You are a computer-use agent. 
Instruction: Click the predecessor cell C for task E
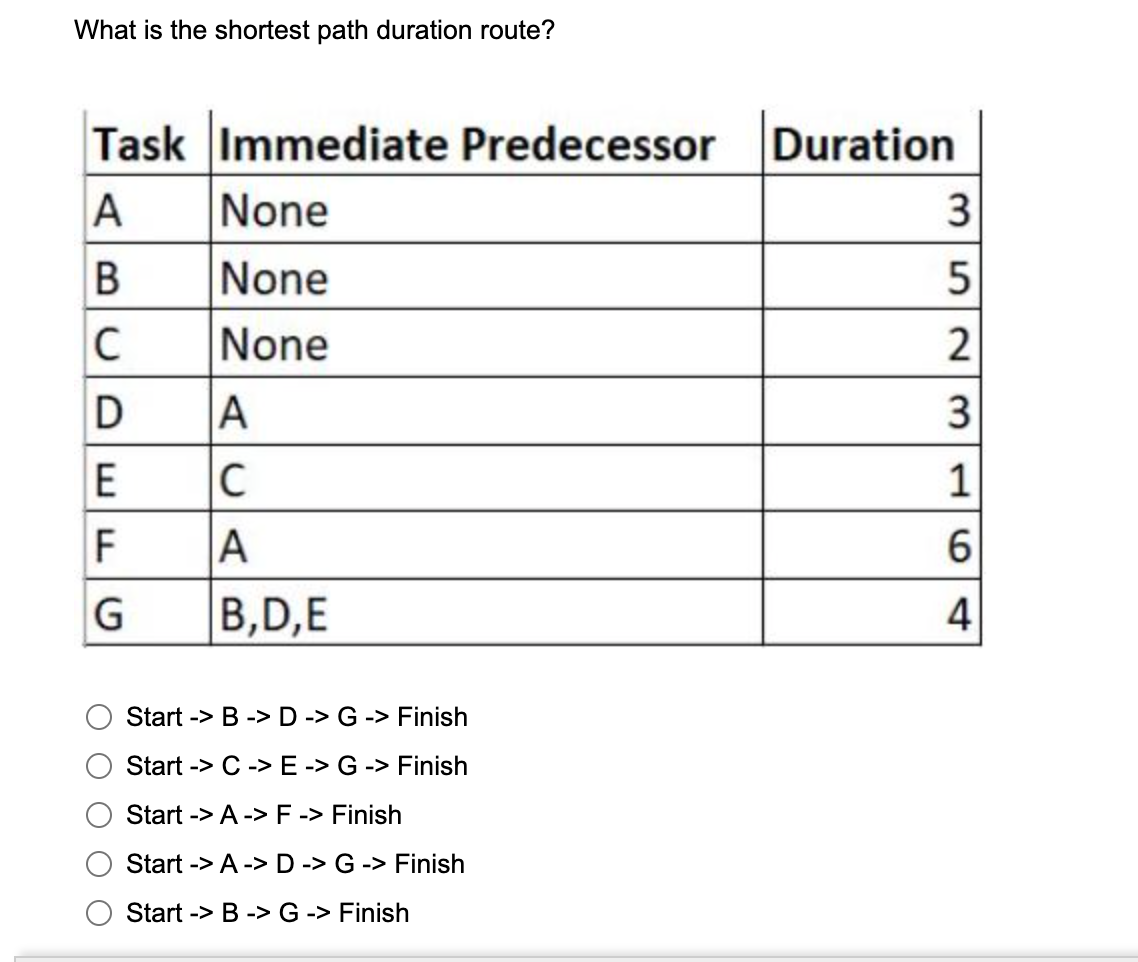(x=486, y=478)
